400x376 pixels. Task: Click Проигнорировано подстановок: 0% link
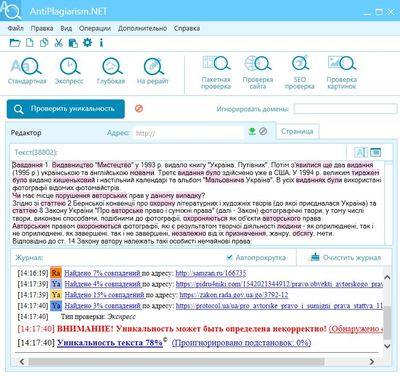coord(241,343)
